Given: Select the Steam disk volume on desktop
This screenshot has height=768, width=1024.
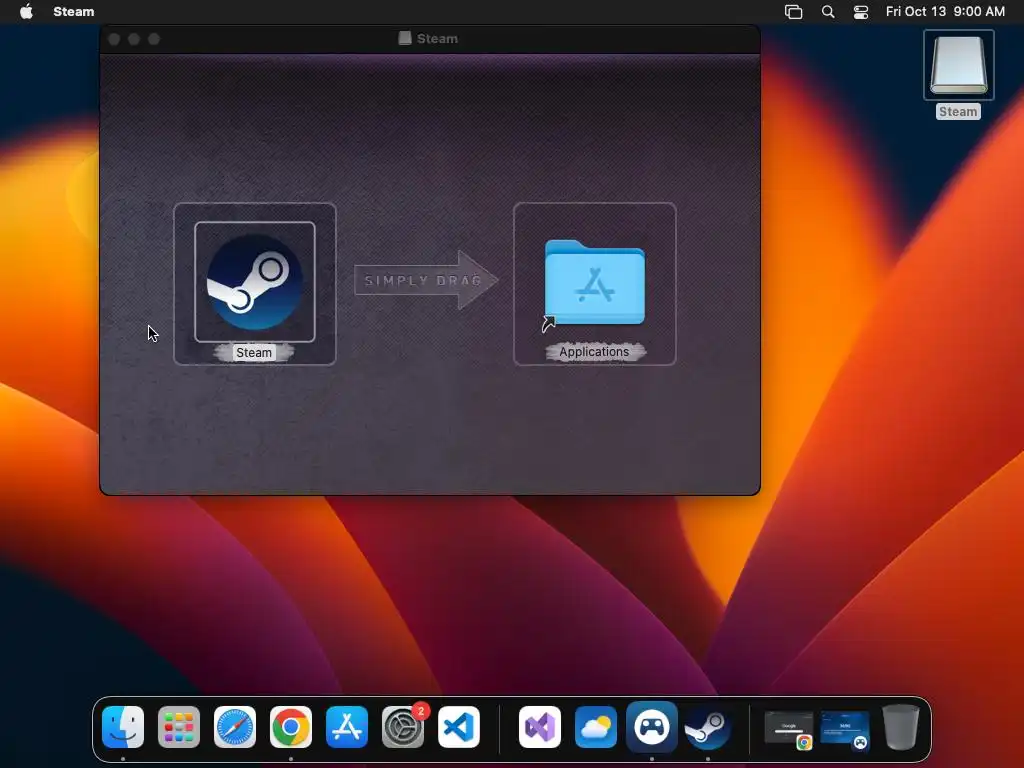Looking at the screenshot, I should (959, 65).
